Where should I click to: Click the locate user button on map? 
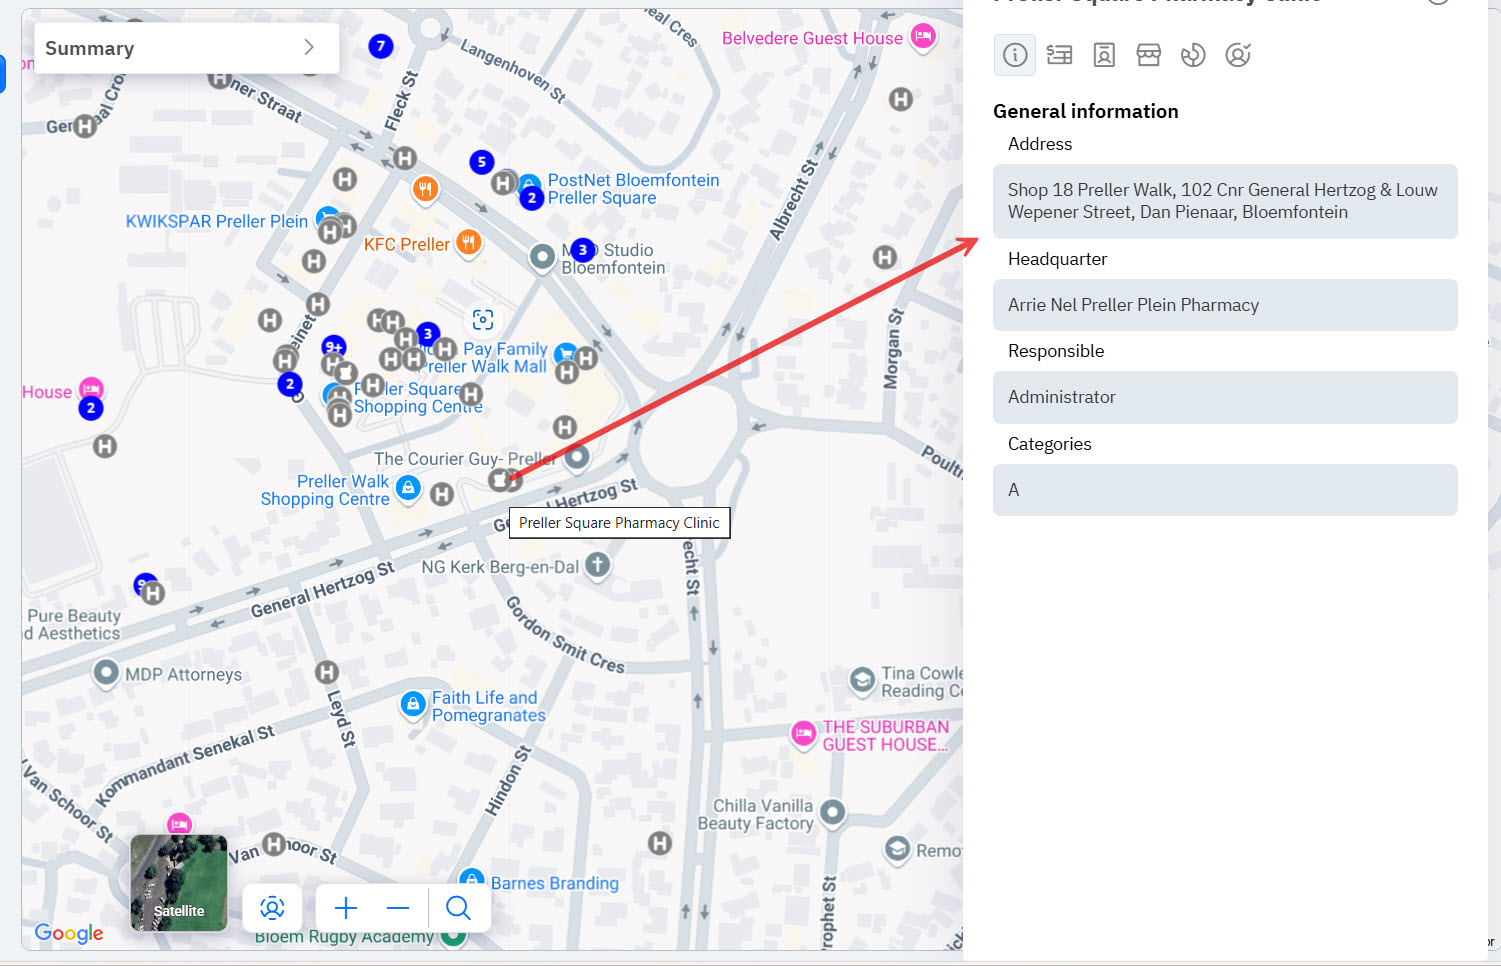coord(272,908)
